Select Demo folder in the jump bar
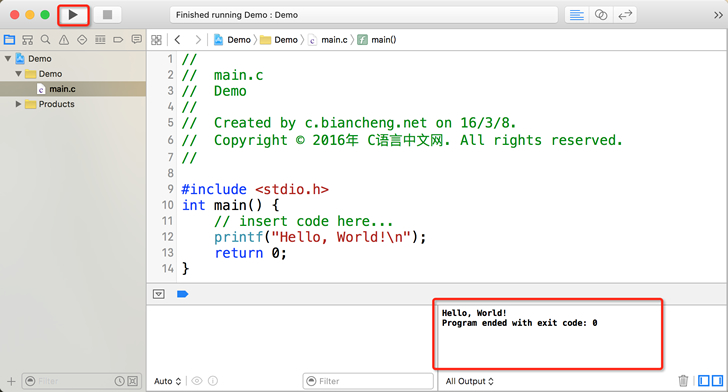Image resolution: width=728 pixels, height=392 pixels. click(279, 40)
